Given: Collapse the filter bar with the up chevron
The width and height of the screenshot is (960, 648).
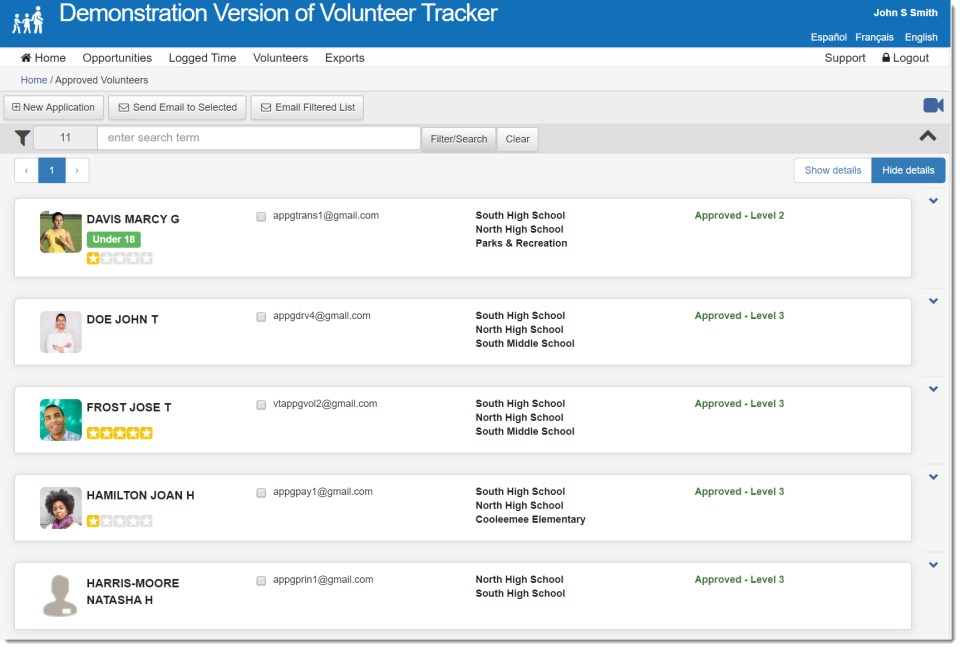Looking at the screenshot, I should 928,136.
